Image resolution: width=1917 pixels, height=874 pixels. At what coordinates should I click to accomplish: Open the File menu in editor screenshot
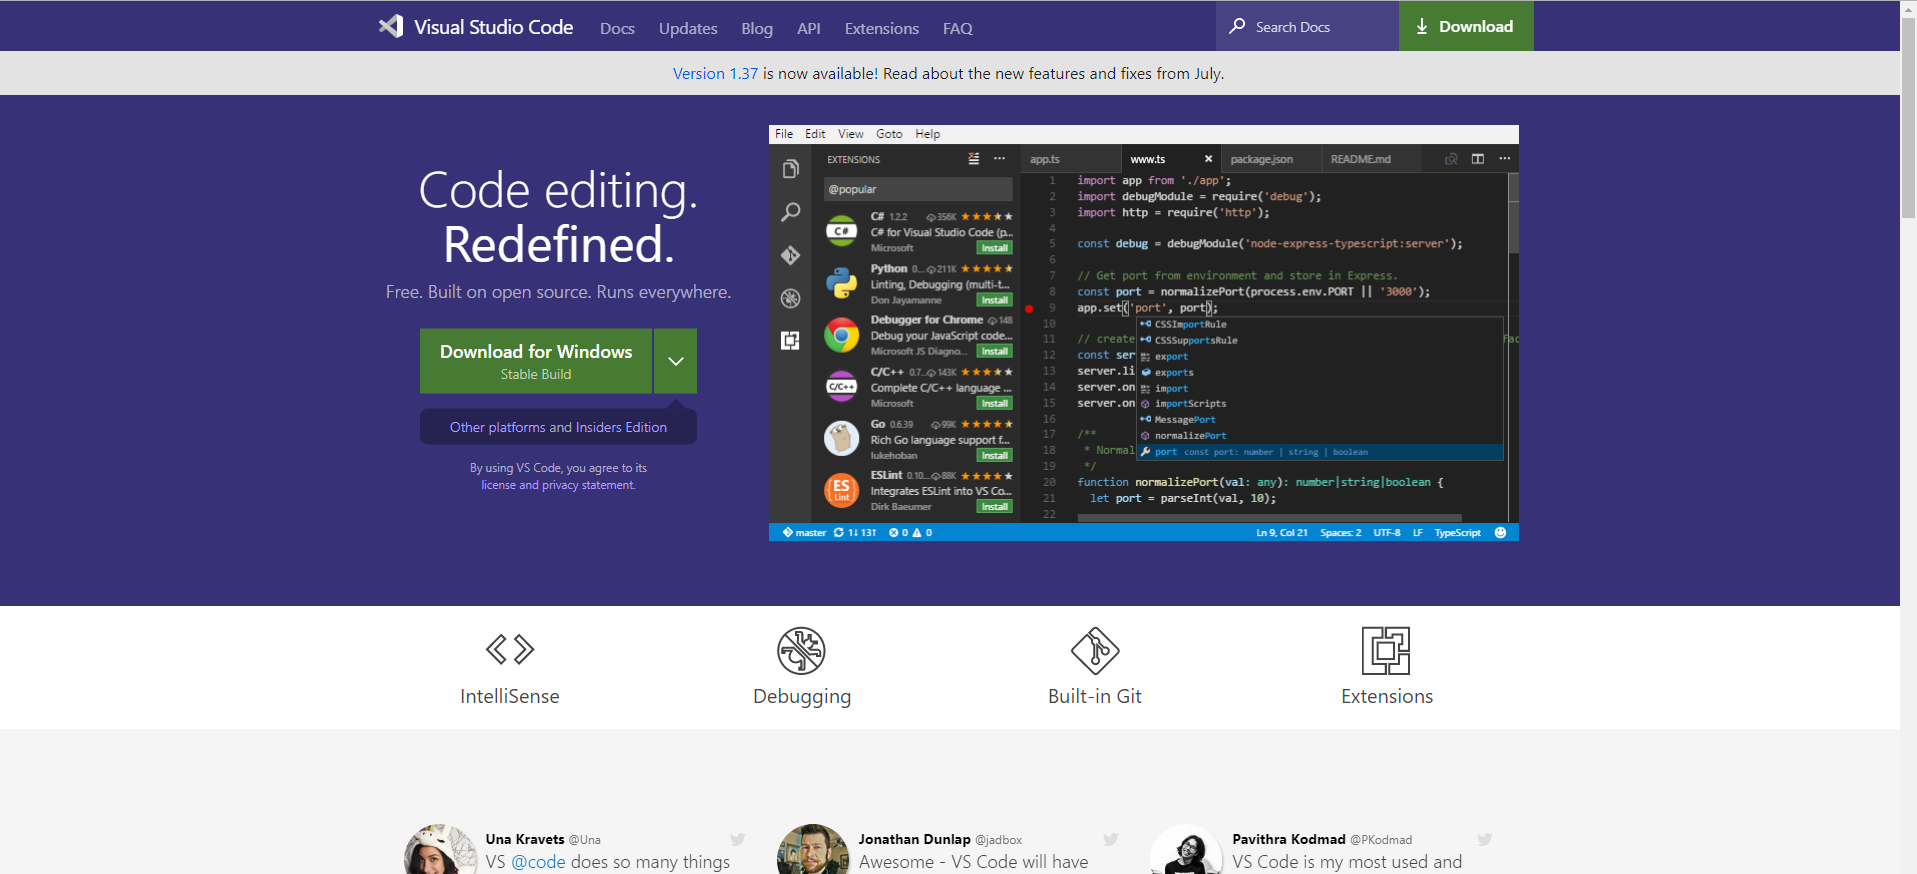pos(784,134)
